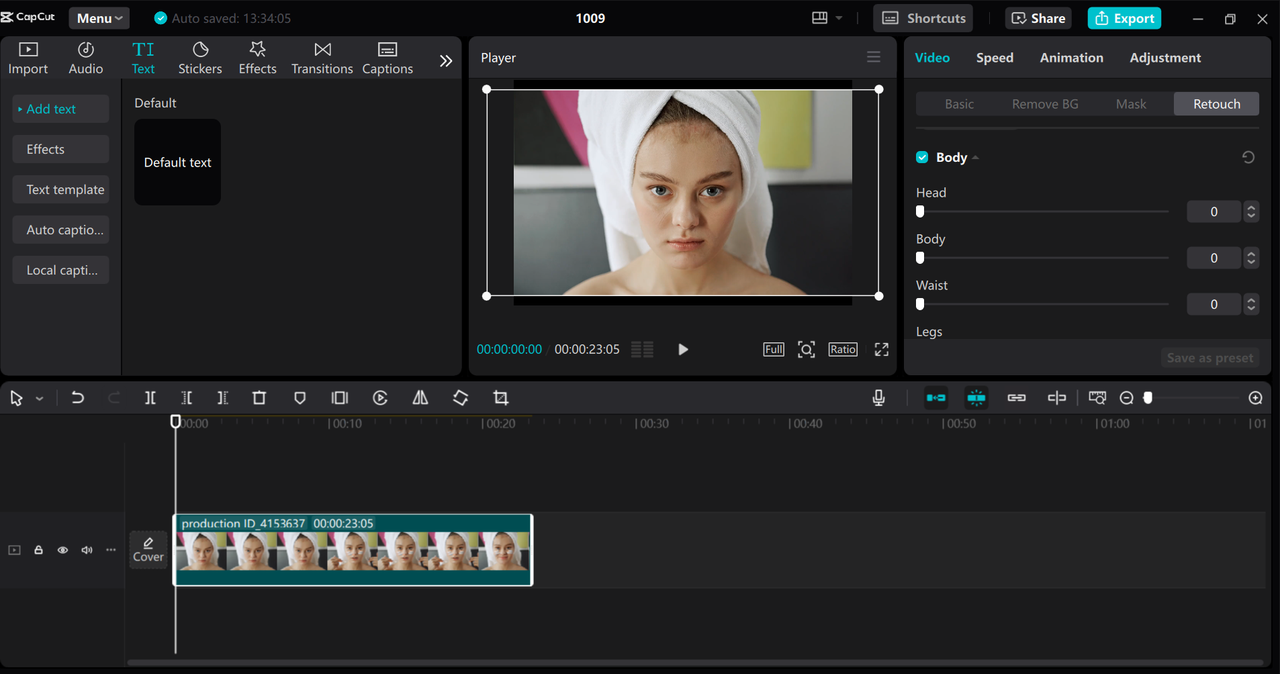
Task: Play the video preview
Action: [683, 349]
